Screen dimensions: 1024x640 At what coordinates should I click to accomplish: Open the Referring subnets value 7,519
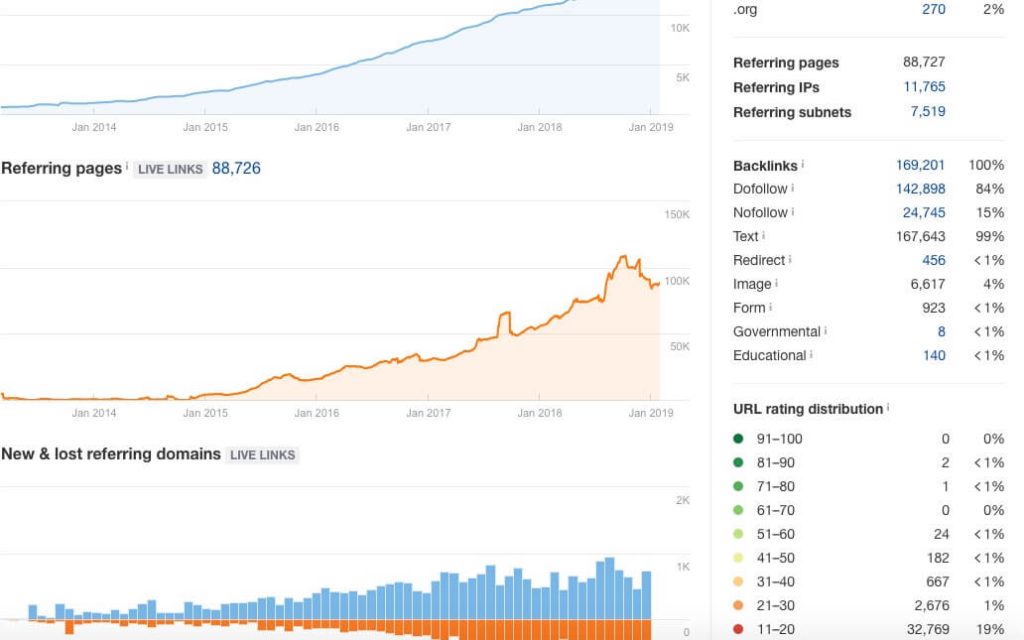pyautogui.click(x=928, y=112)
